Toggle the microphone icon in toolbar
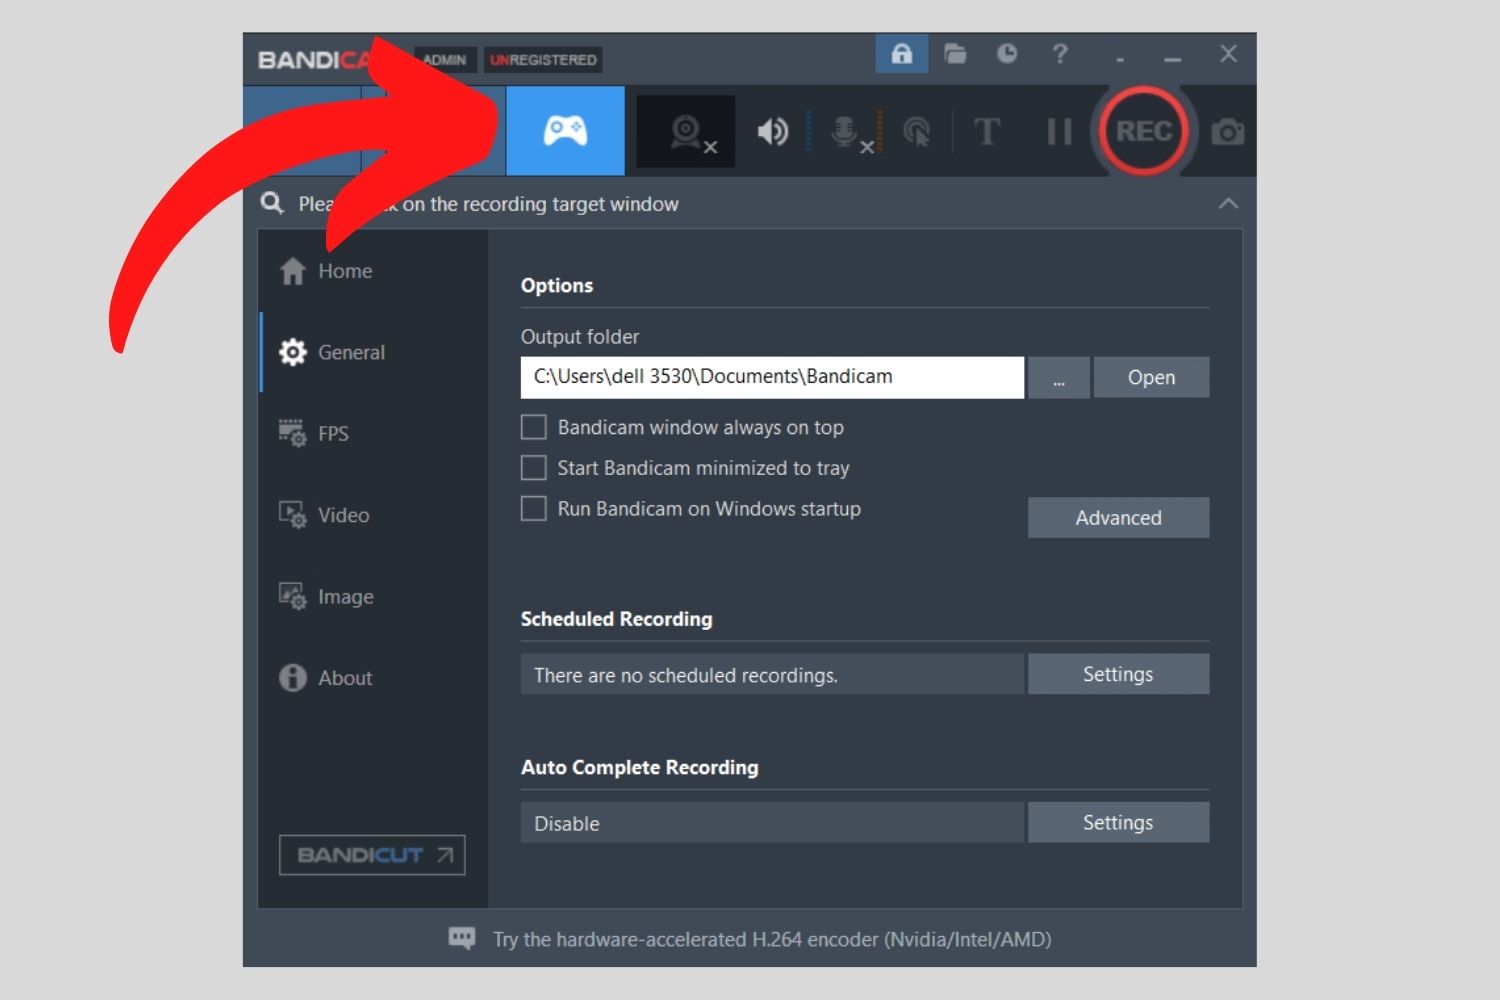 click(848, 132)
